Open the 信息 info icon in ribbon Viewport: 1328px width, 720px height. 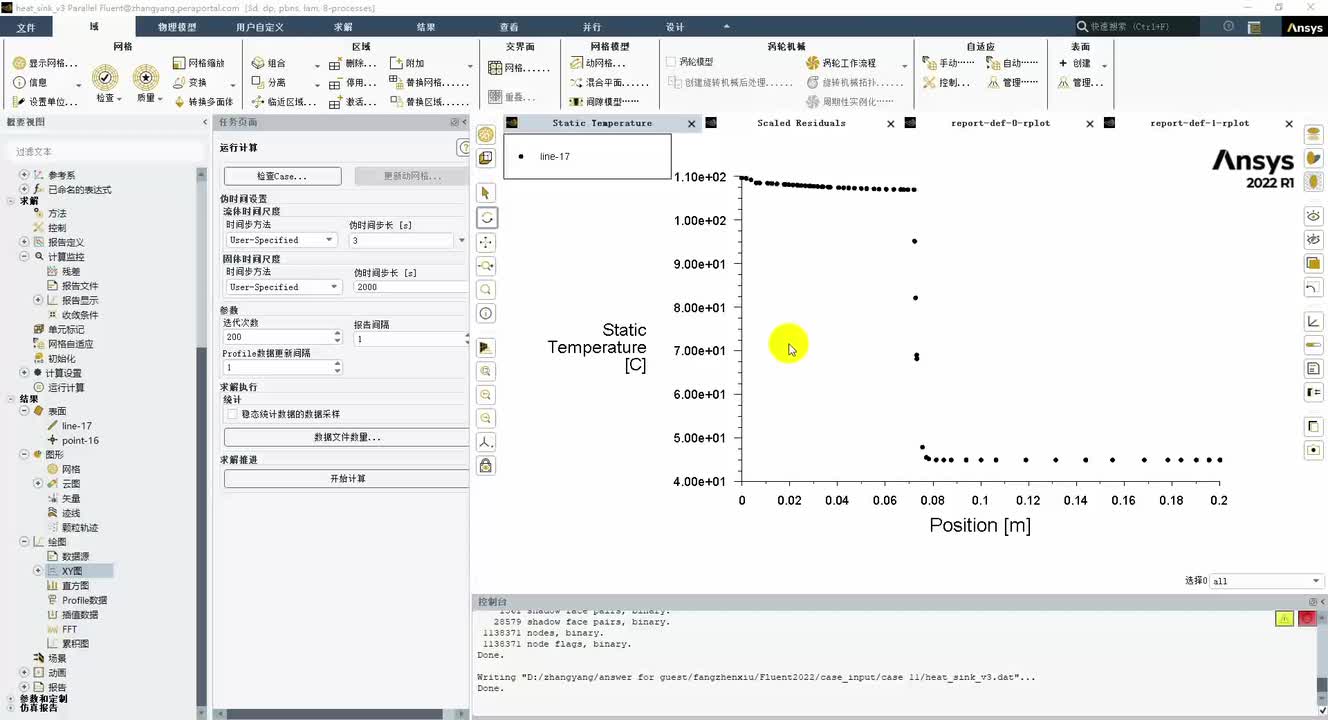coord(19,83)
